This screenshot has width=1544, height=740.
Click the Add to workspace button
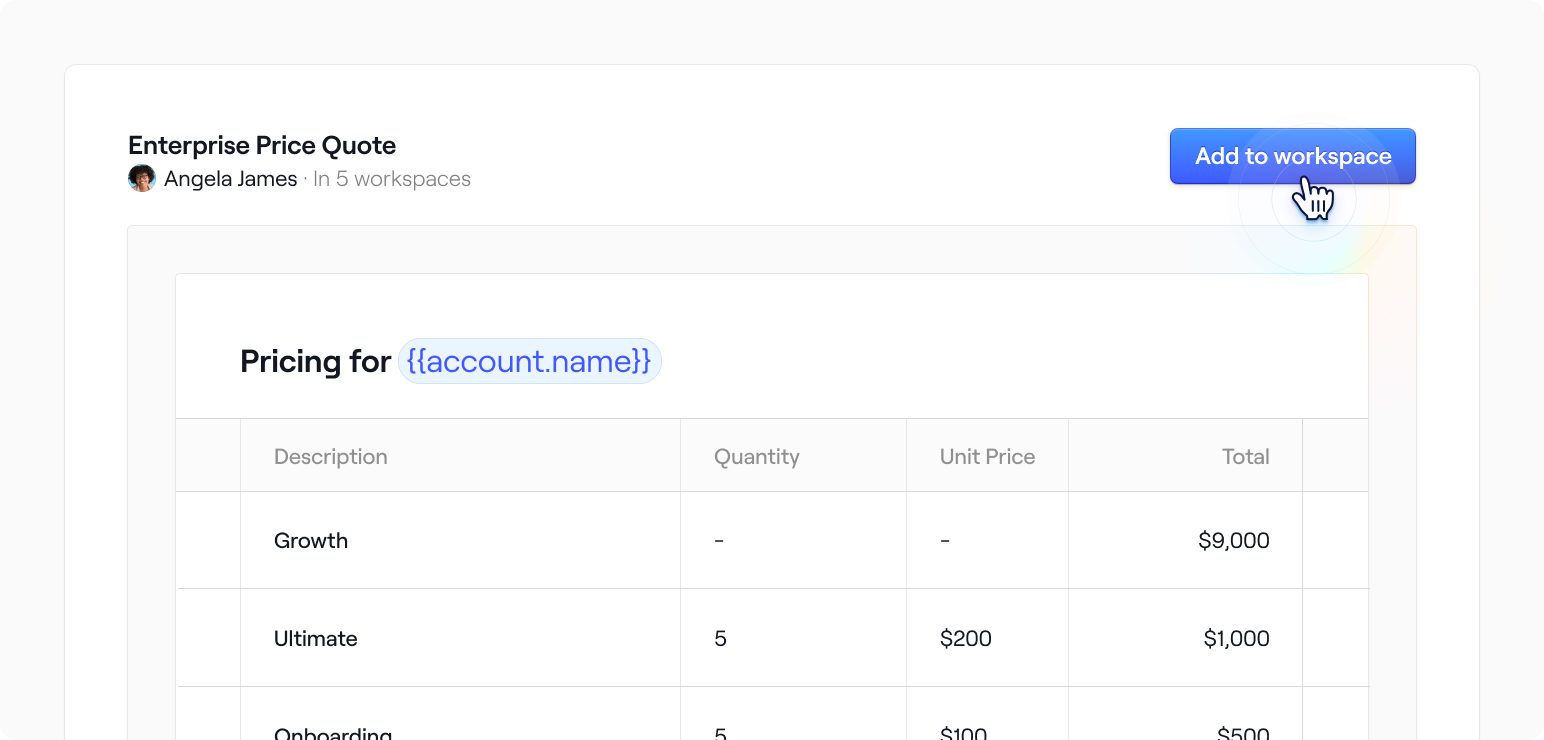pos(1292,156)
